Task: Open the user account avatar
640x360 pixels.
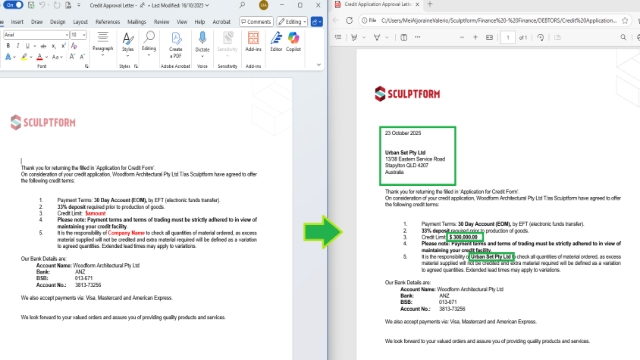Action: 264,5
